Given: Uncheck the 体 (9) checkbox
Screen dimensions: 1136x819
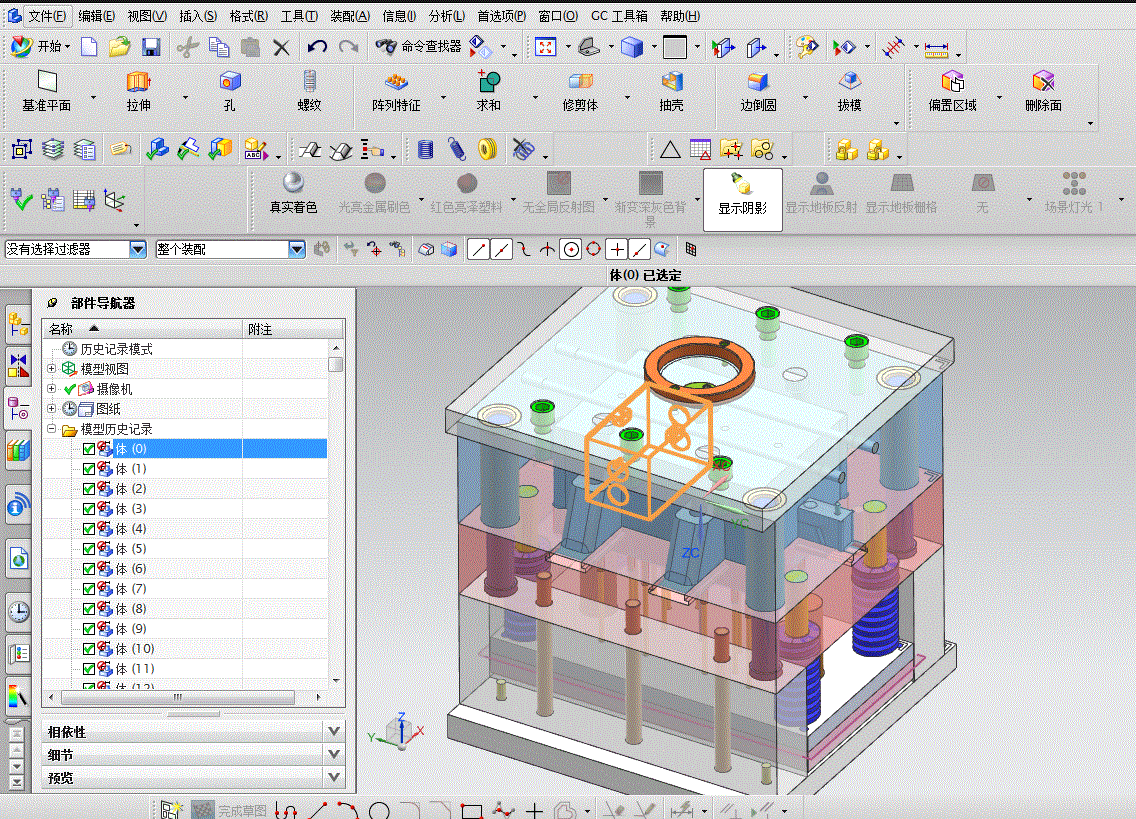Looking at the screenshot, I should [x=89, y=628].
